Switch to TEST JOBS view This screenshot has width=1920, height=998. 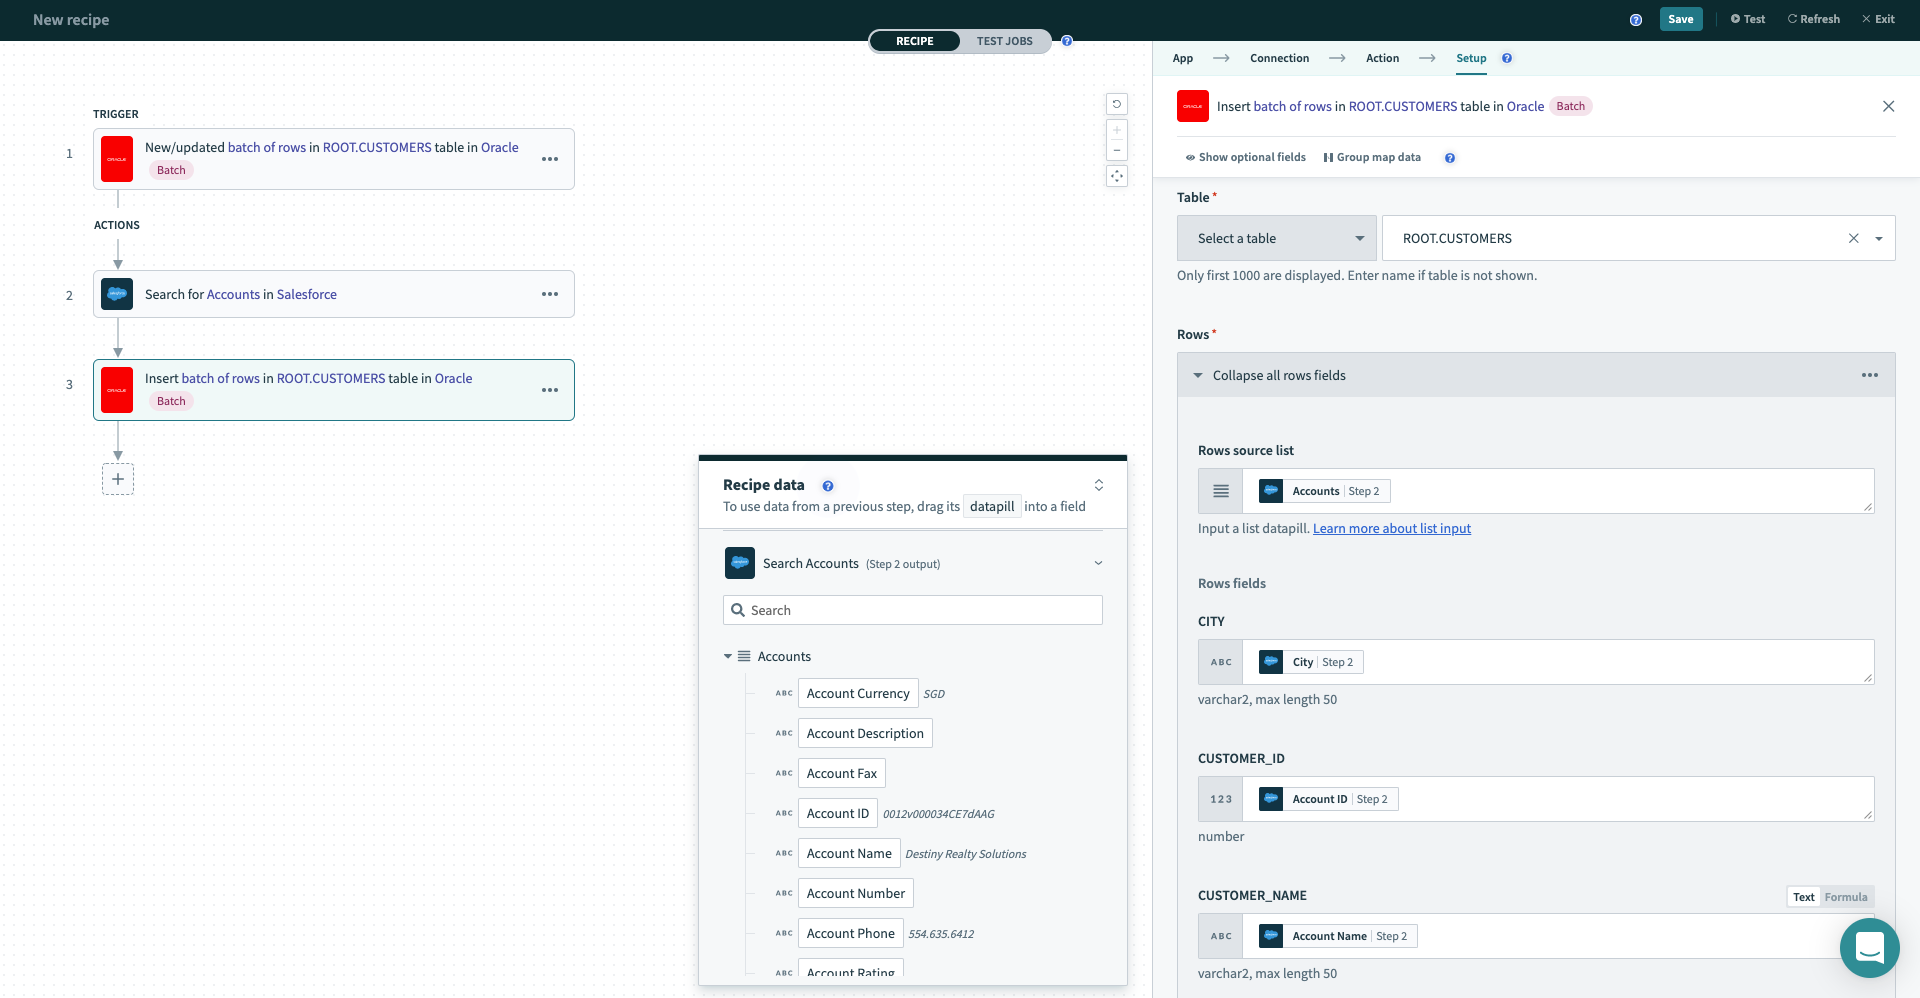(x=1004, y=41)
